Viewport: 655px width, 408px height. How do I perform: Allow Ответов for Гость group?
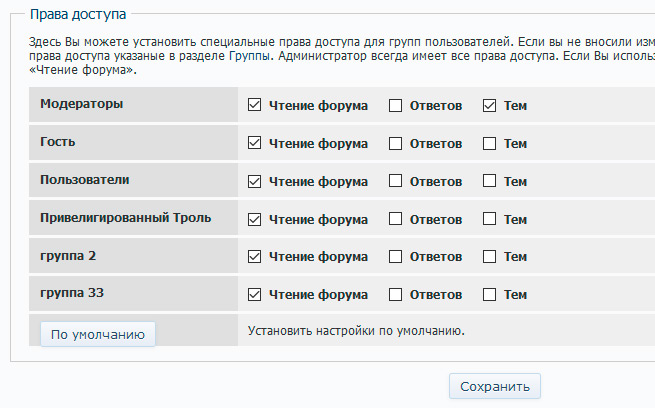tap(395, 143)
